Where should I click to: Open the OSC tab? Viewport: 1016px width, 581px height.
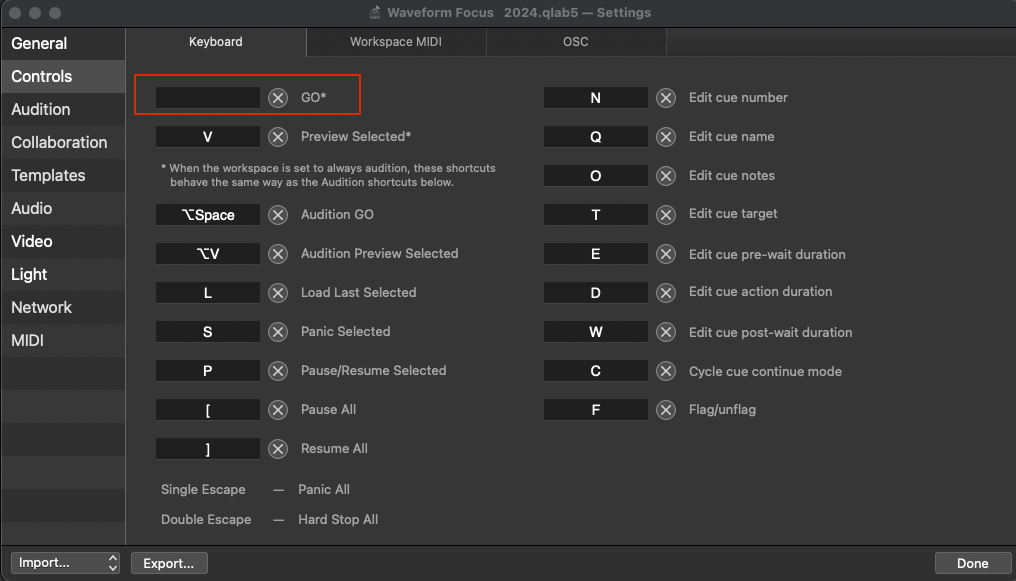pyautogui.click(x=576, y=42)
